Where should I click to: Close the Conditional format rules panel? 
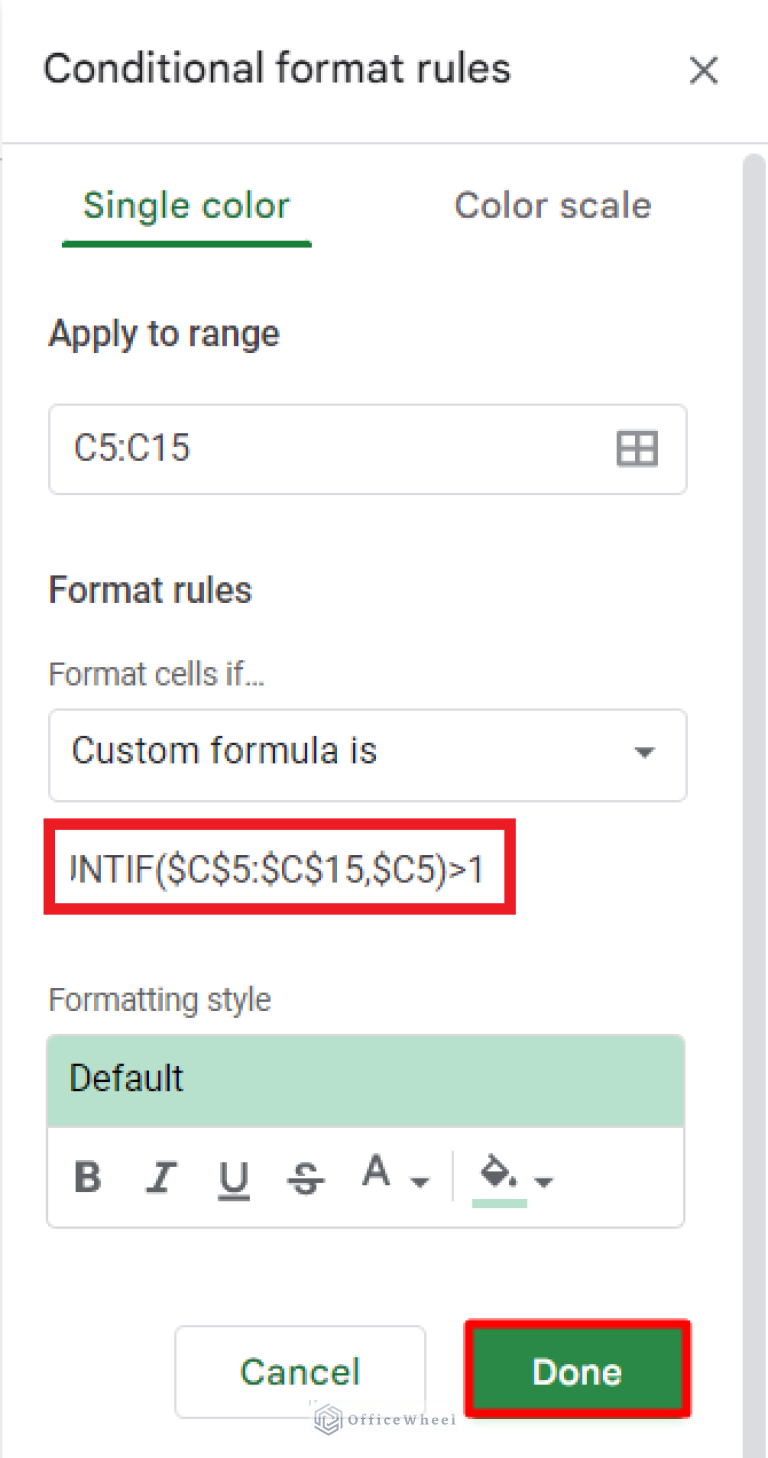(704, 70)
